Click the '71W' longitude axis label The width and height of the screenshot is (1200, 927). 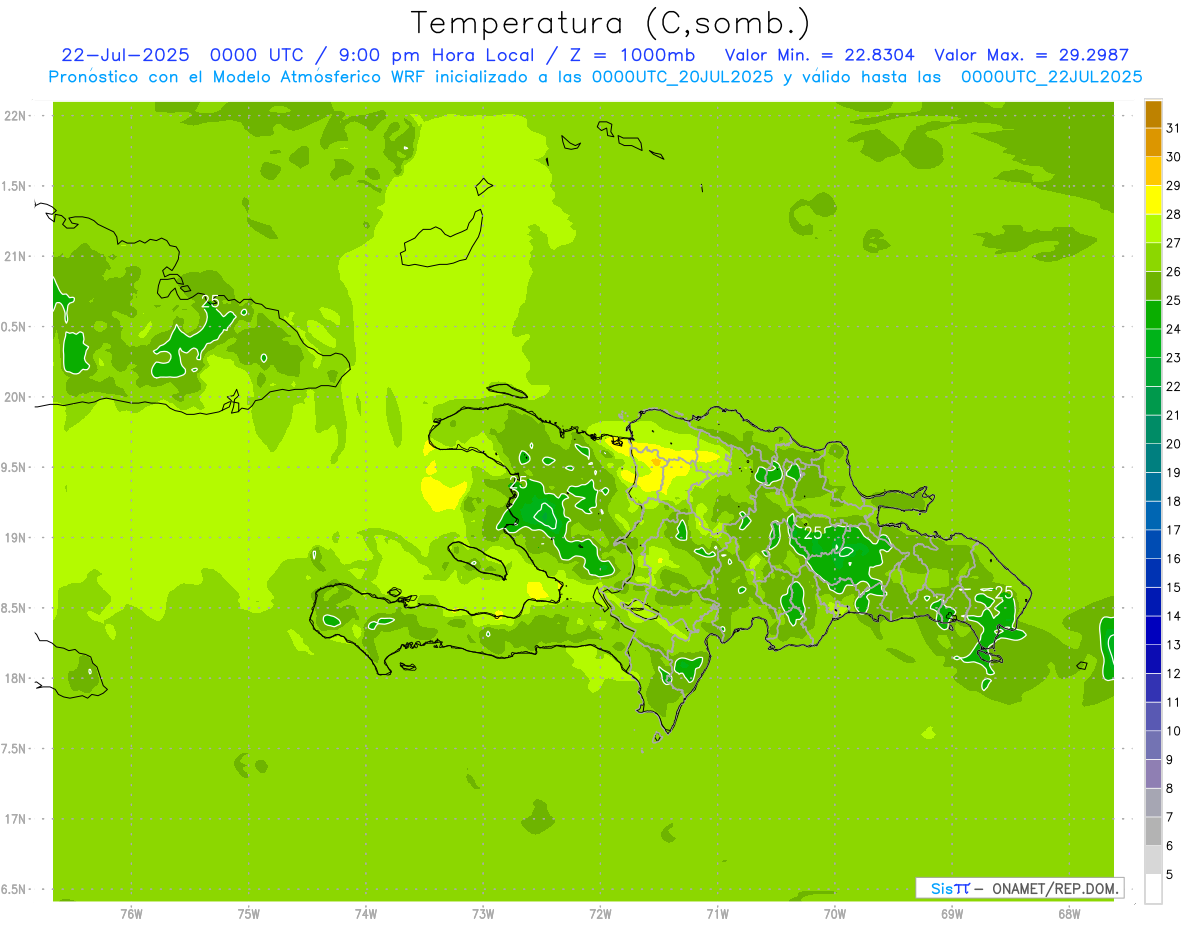click(718, 913)
